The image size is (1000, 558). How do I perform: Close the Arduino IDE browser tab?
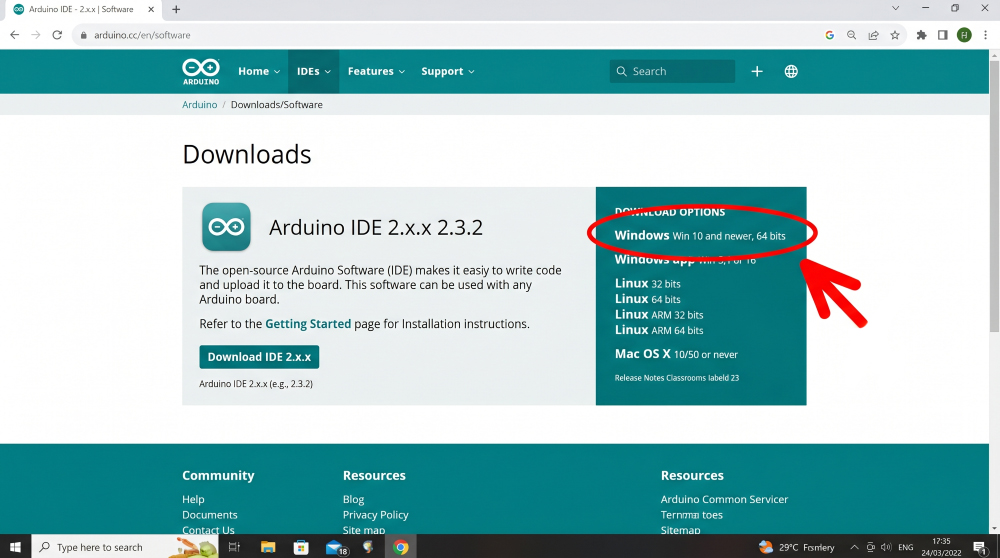pyautogui.click(x=151, y=10)
